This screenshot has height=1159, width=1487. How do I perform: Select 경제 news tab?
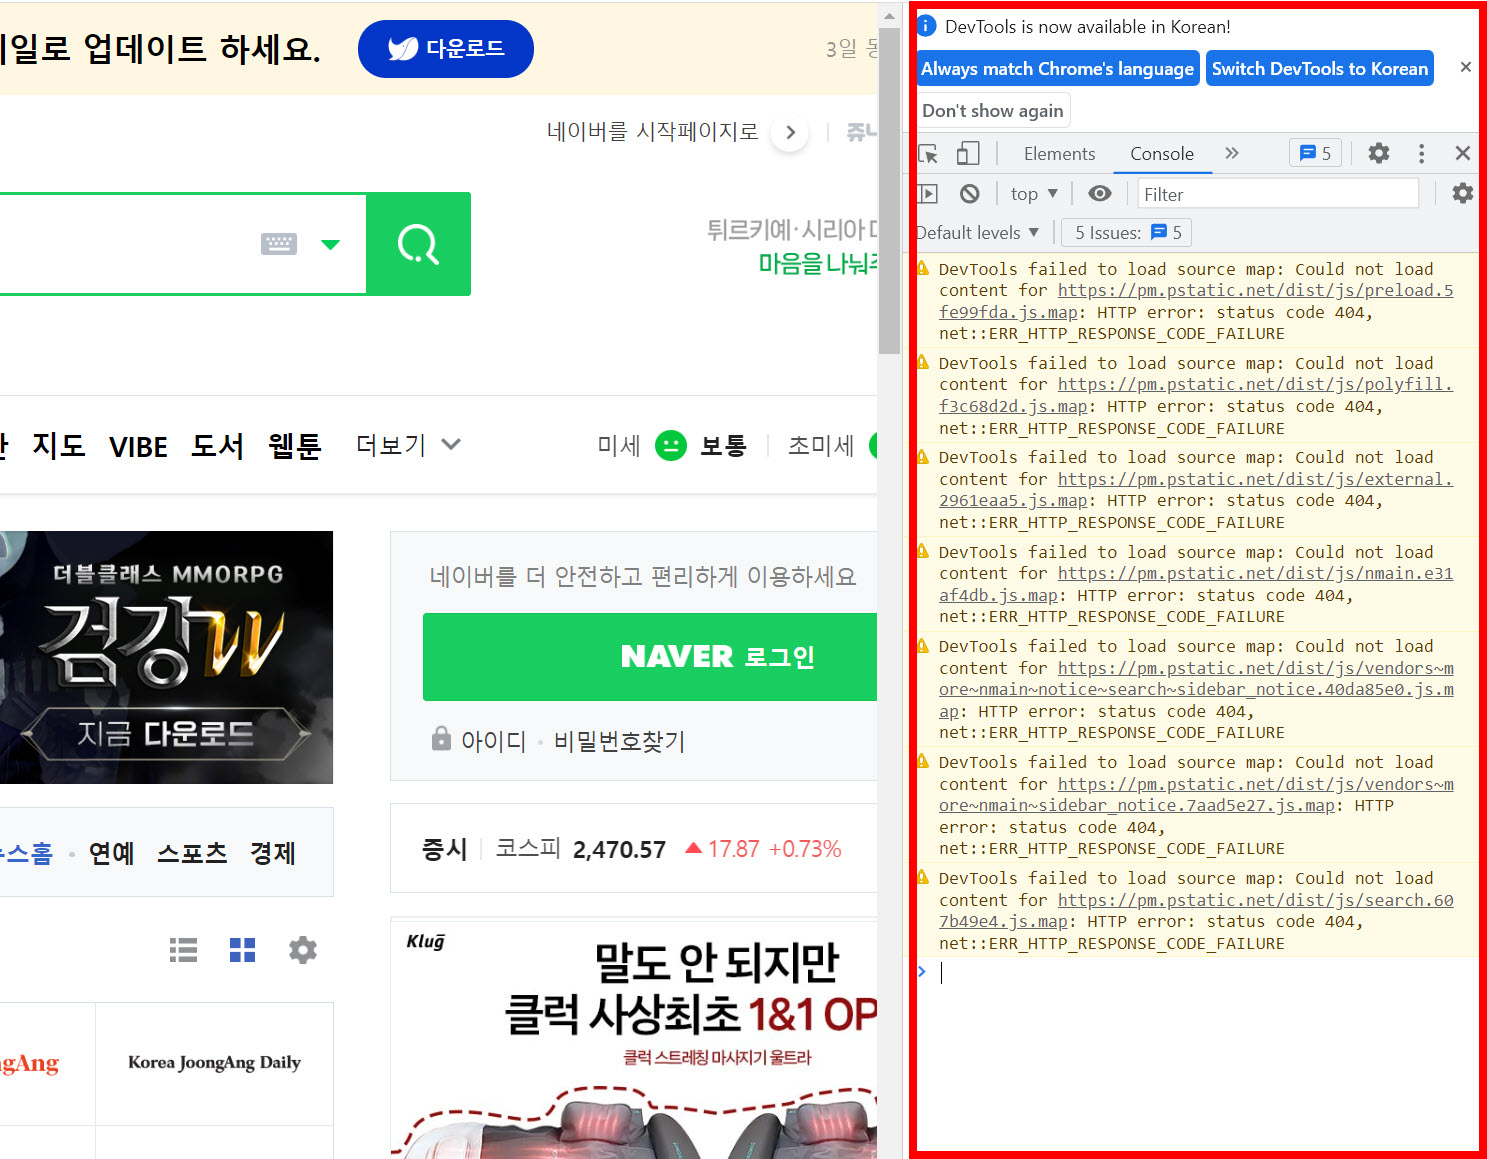click(272, 853)
